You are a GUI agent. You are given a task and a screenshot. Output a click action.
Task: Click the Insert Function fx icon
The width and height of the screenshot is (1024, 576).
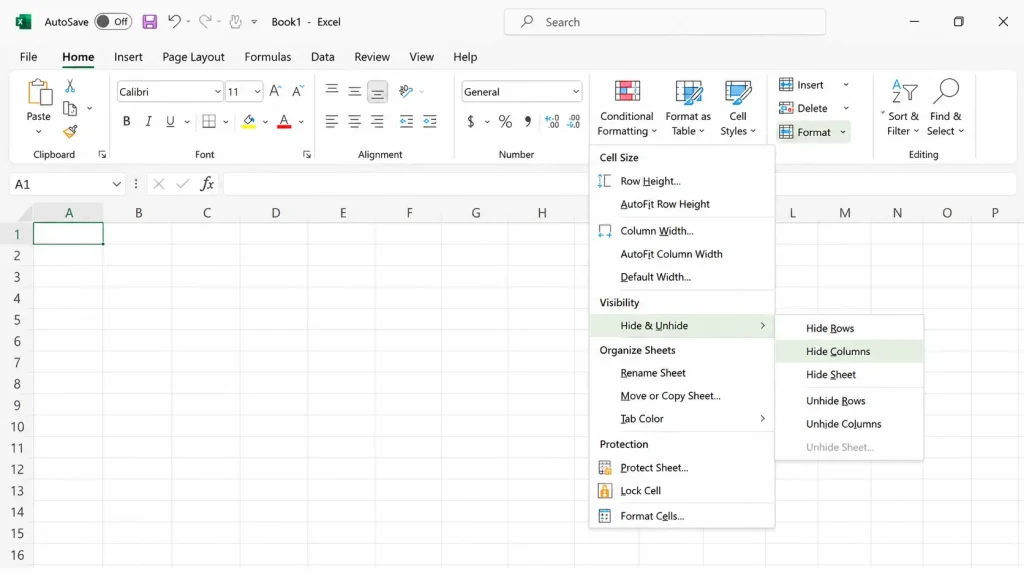[x=207, y=184]
